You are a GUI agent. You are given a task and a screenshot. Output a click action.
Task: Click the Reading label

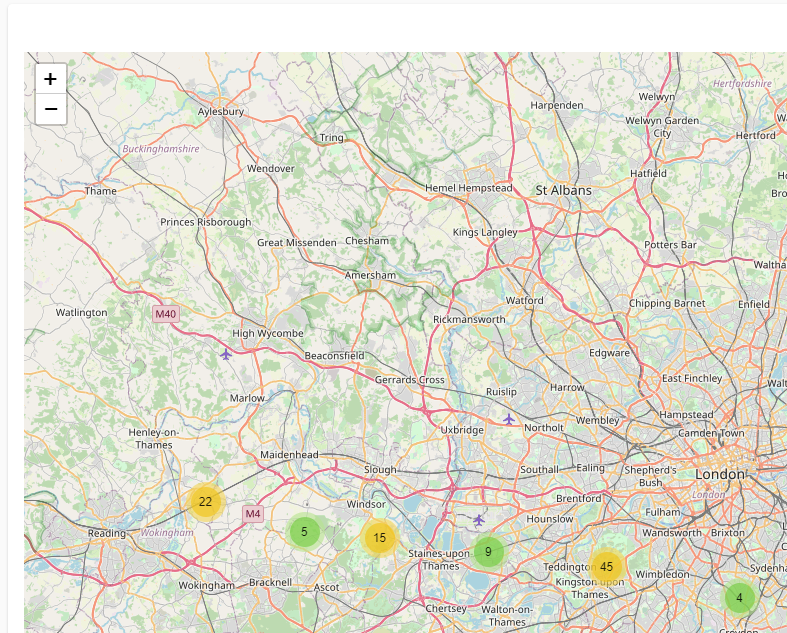pyautogui.click(x=106, y=533)
